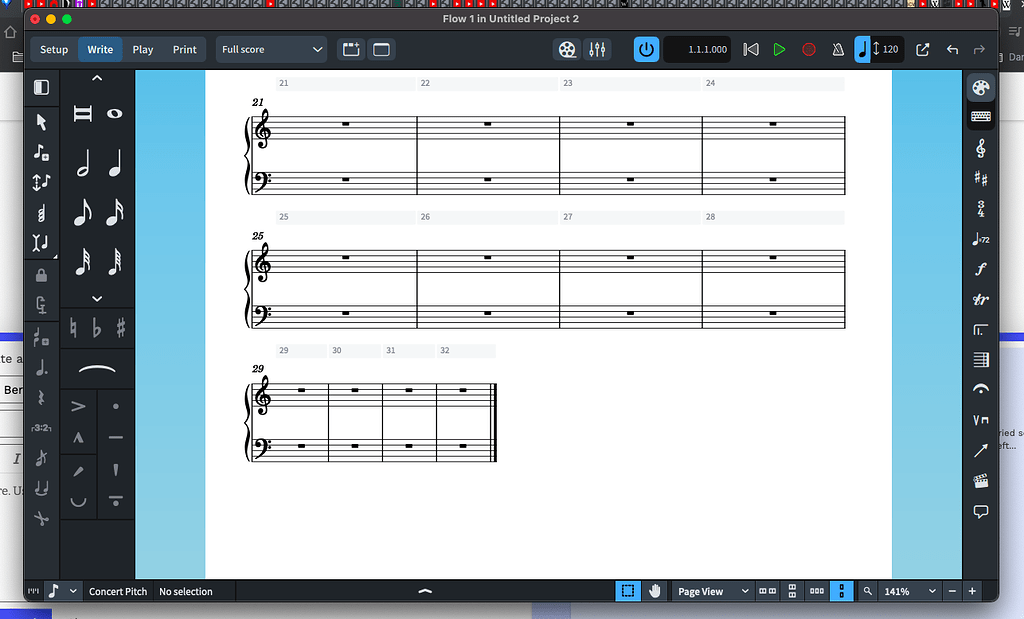This screenshot has width=1024, height=619.
Task: Open the Ornaments panel
Action: tap(981, 299)
